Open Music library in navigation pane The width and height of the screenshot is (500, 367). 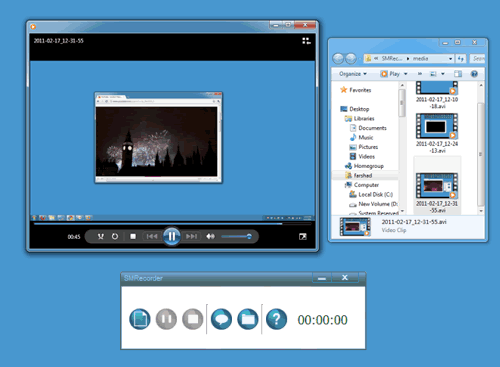coord(361,137)
